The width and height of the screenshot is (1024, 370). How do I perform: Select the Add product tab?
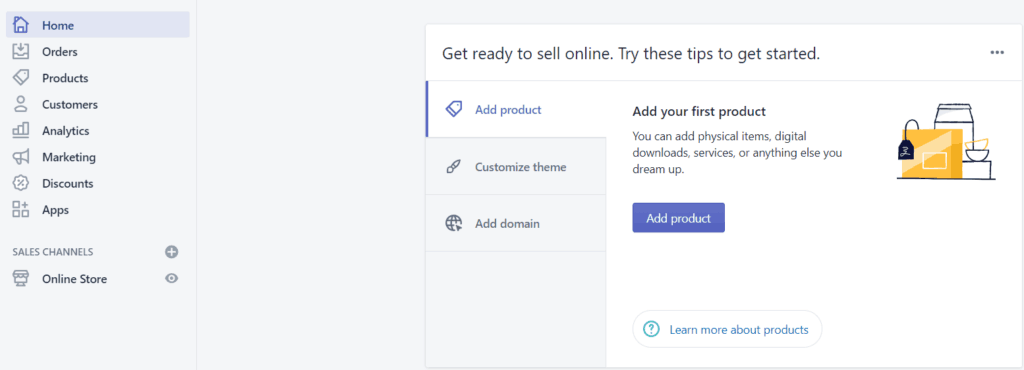coord(516,110)
